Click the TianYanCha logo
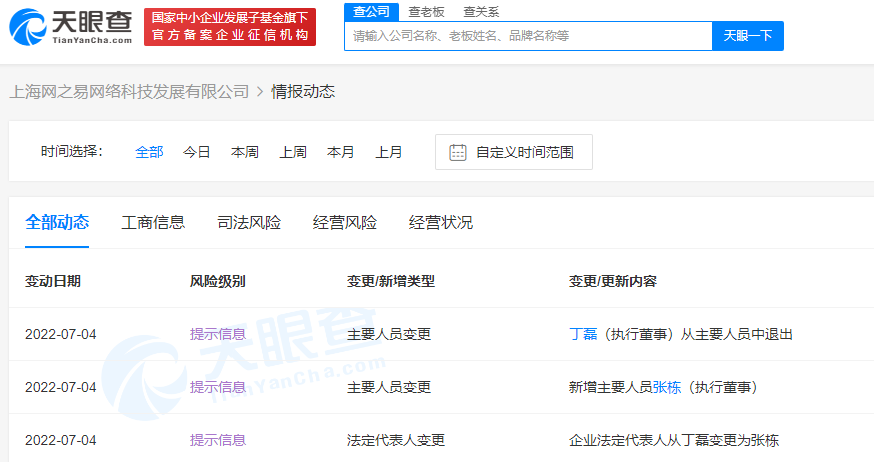 [71, 27]
